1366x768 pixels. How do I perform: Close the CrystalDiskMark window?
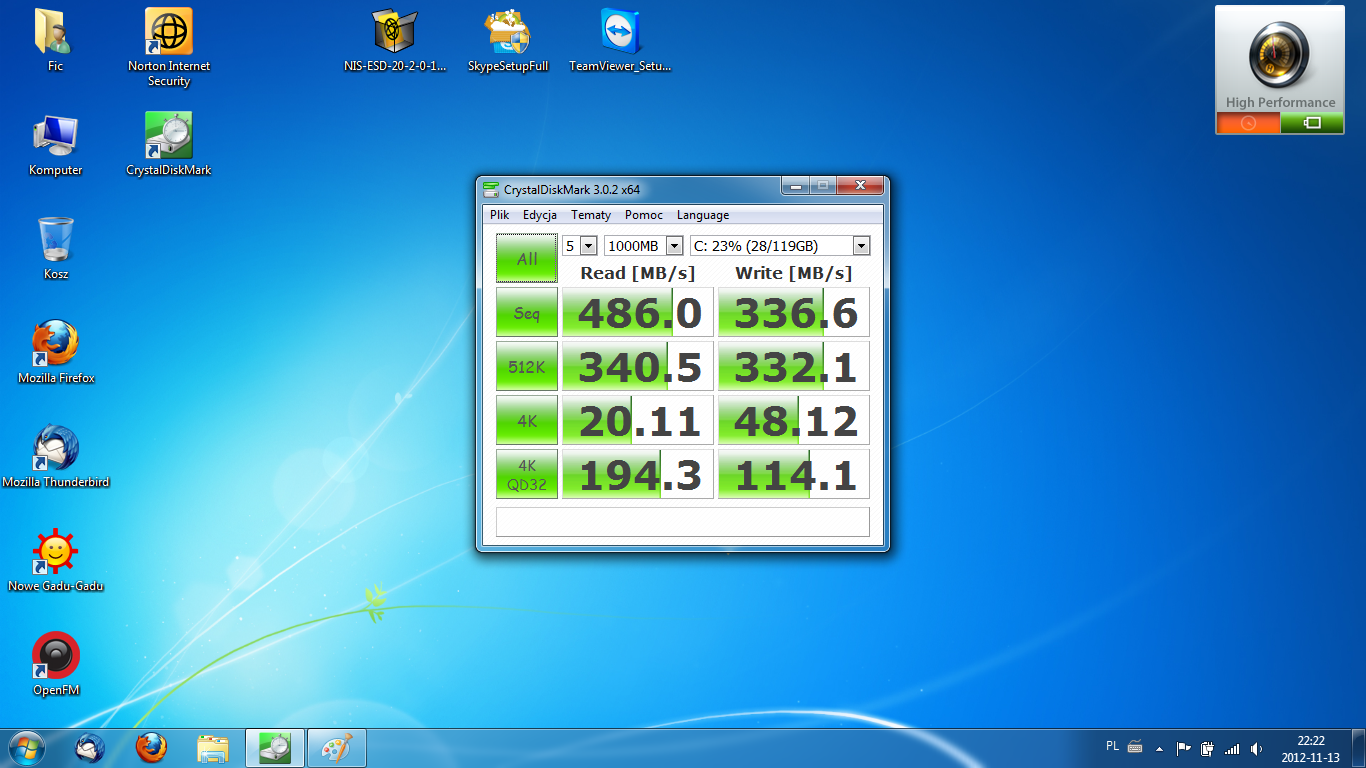(x=860, y=186)
